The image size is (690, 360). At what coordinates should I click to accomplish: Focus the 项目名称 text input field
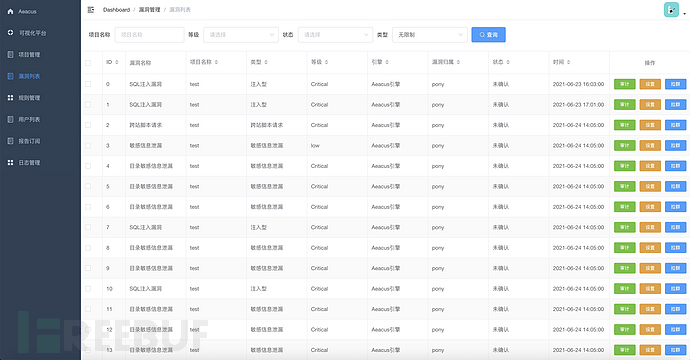[149, 35]
